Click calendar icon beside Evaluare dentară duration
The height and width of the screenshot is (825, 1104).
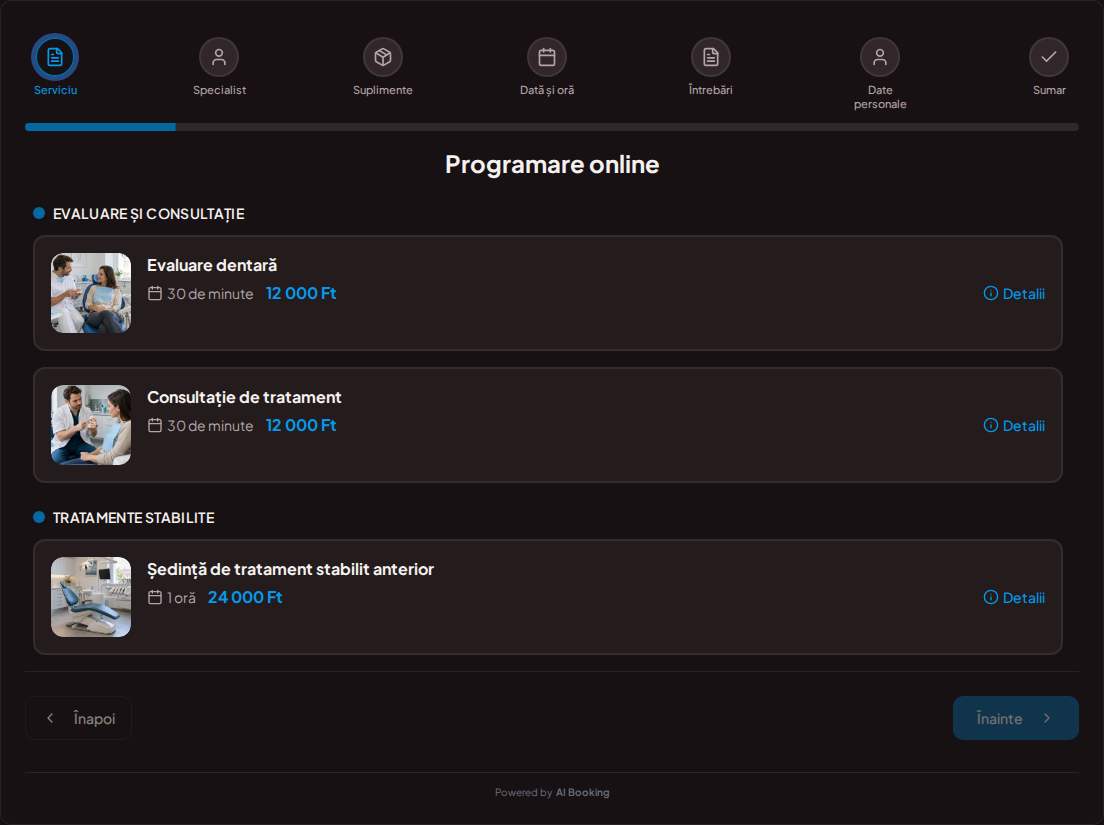tap(155, 293)
